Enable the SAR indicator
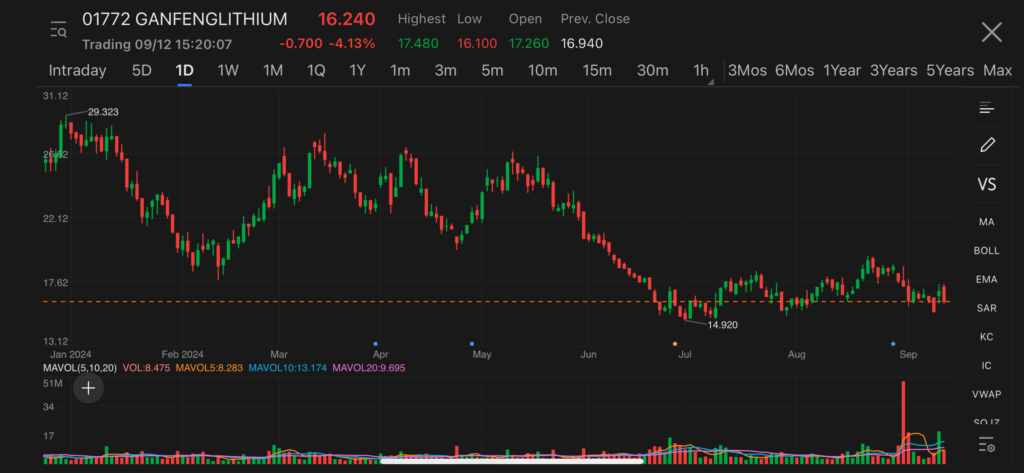The image size is (1024, 473). (x=987, y=308)
